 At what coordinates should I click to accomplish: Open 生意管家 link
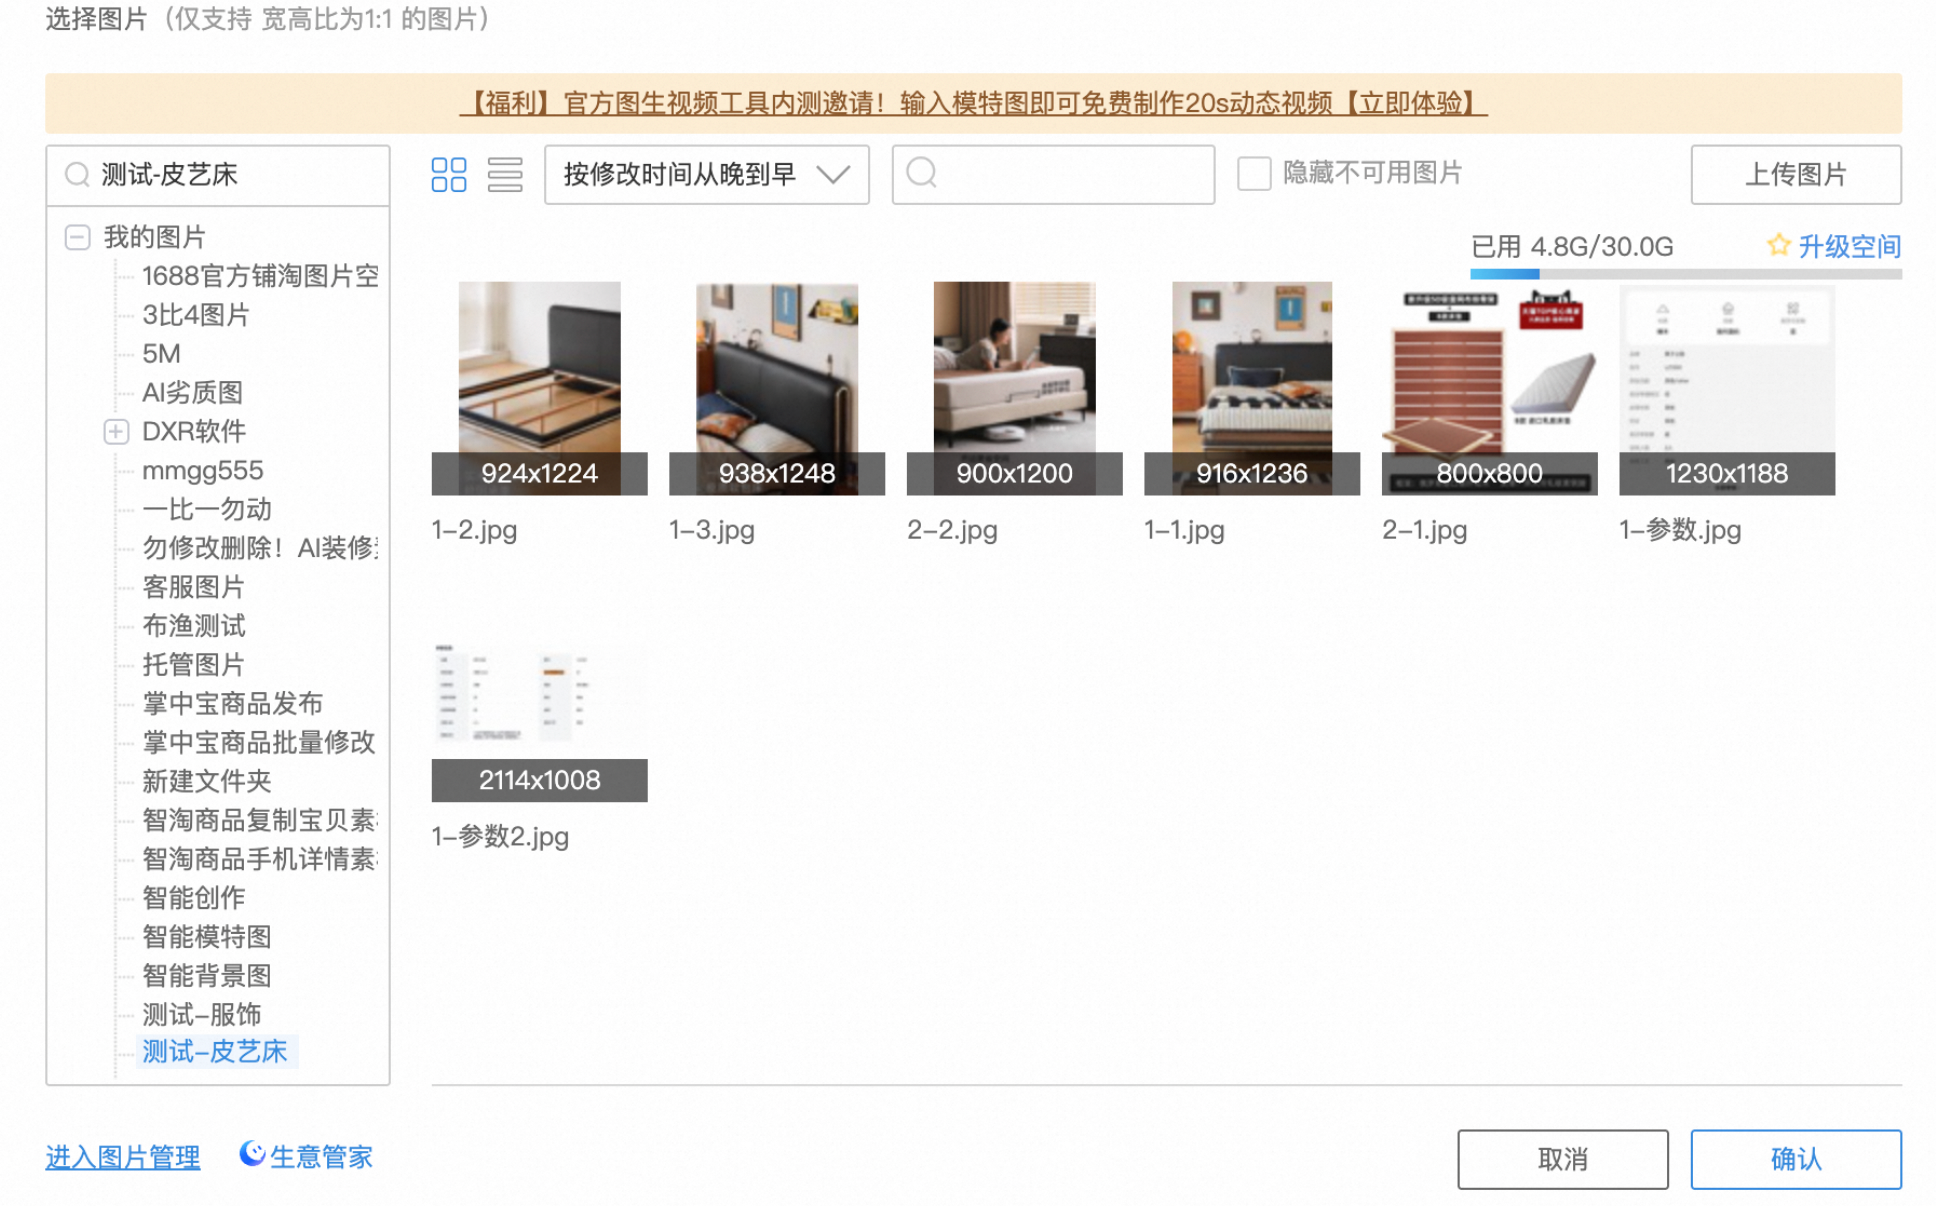tap(320, 1157)
